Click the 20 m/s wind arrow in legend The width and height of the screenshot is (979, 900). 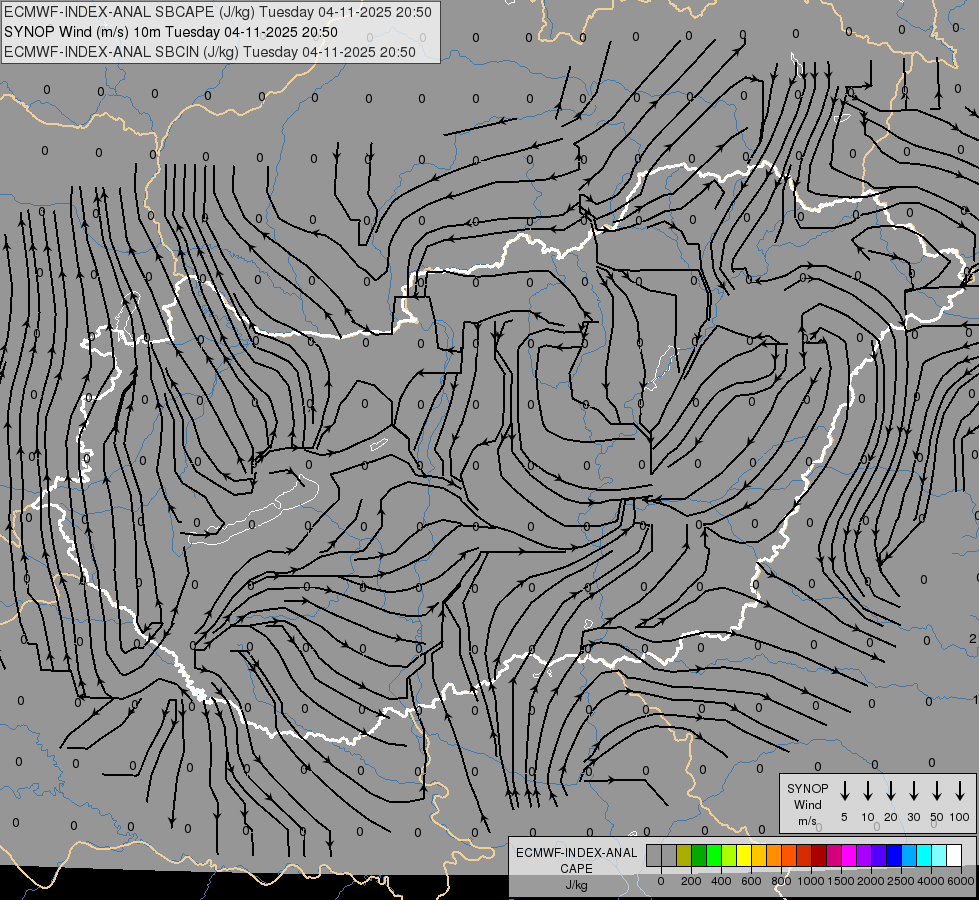(x=890, y=791)
